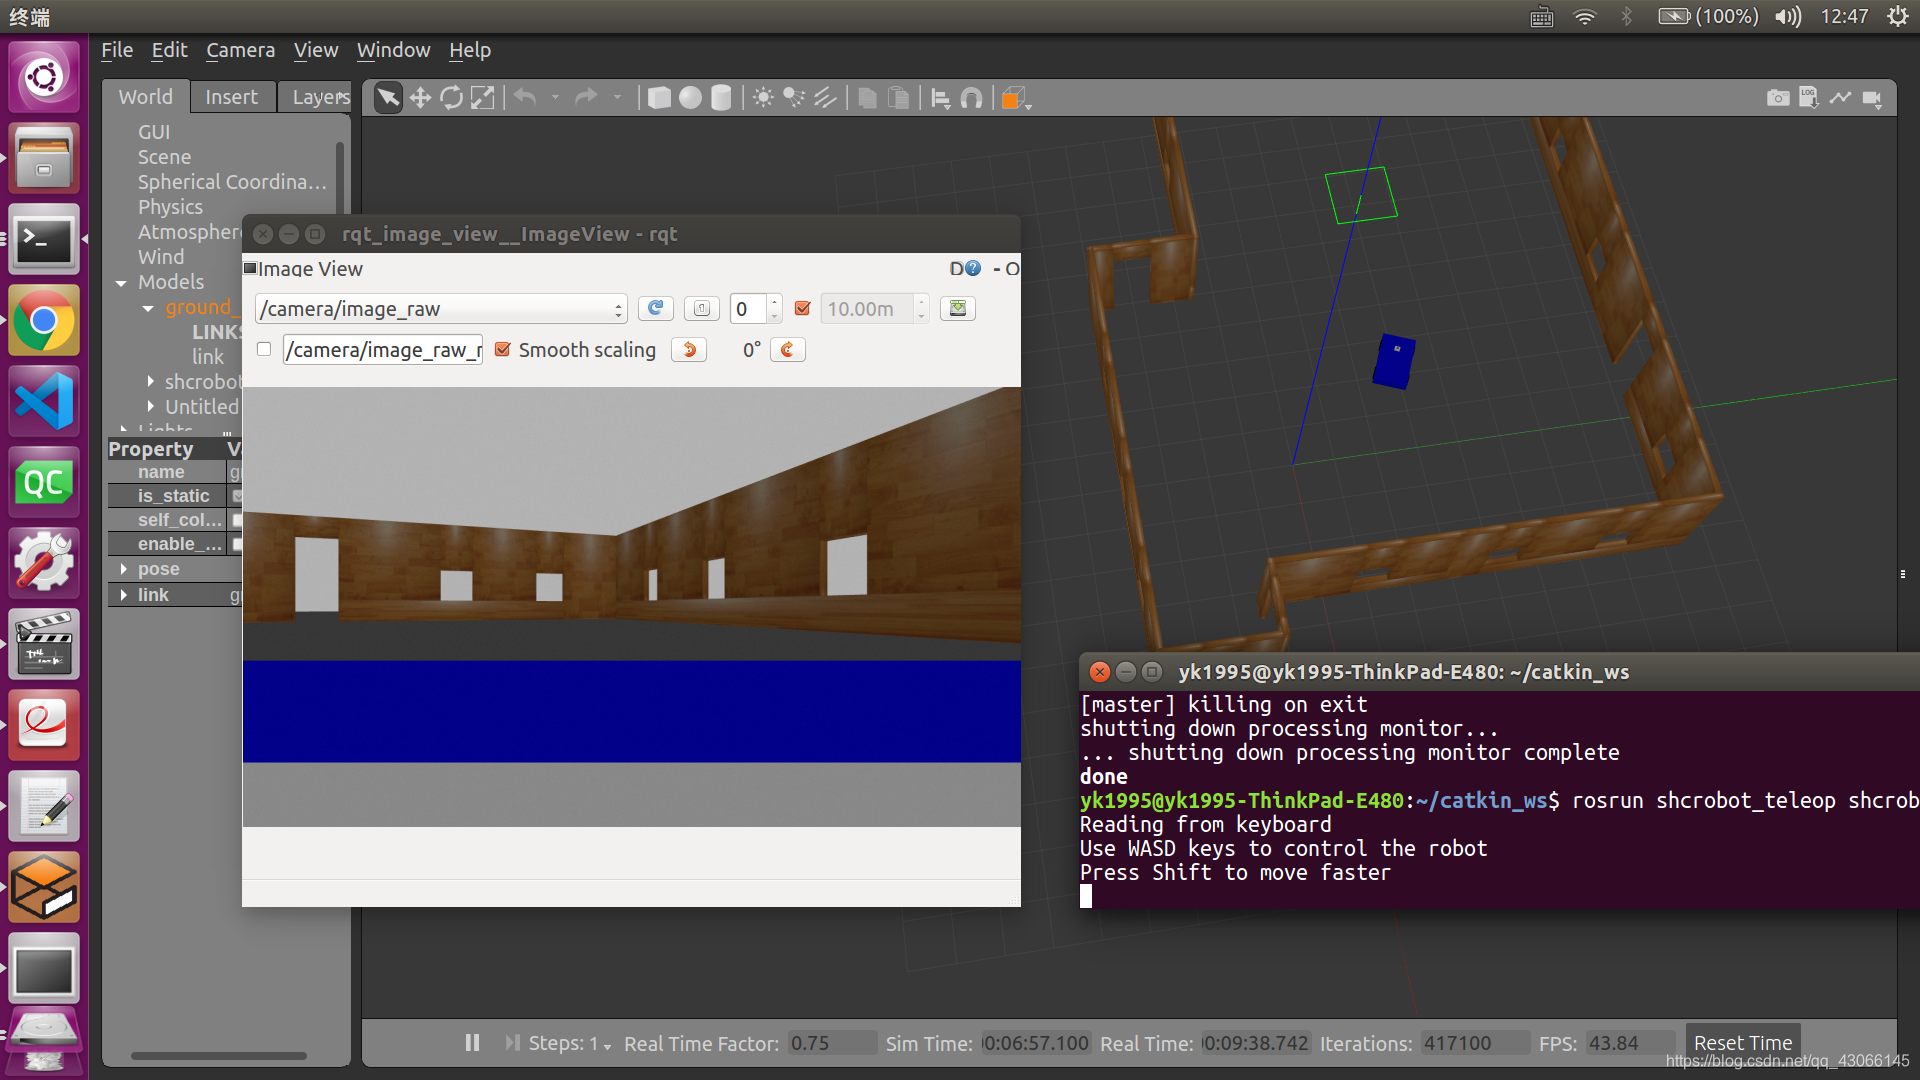Open the Camera menu
This screenshot has height=1080, width=1920.
point(240,50)
